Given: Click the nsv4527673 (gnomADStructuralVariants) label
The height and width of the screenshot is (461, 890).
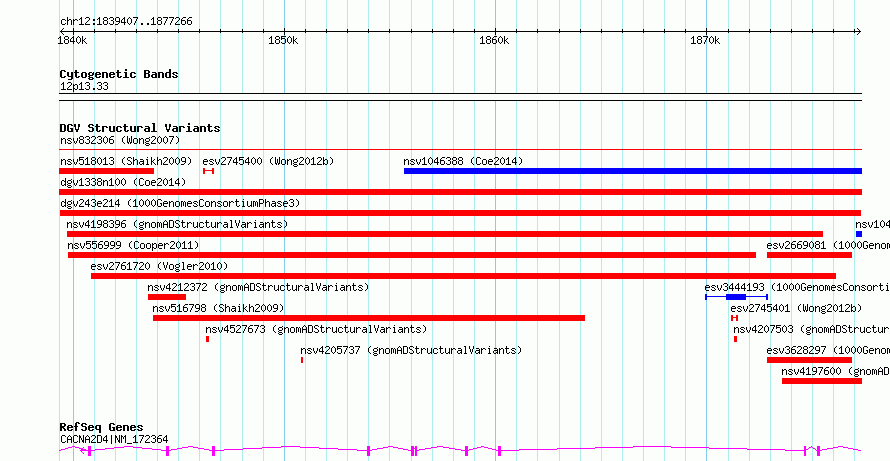Looking at the screenshot, I should point(316,329).
